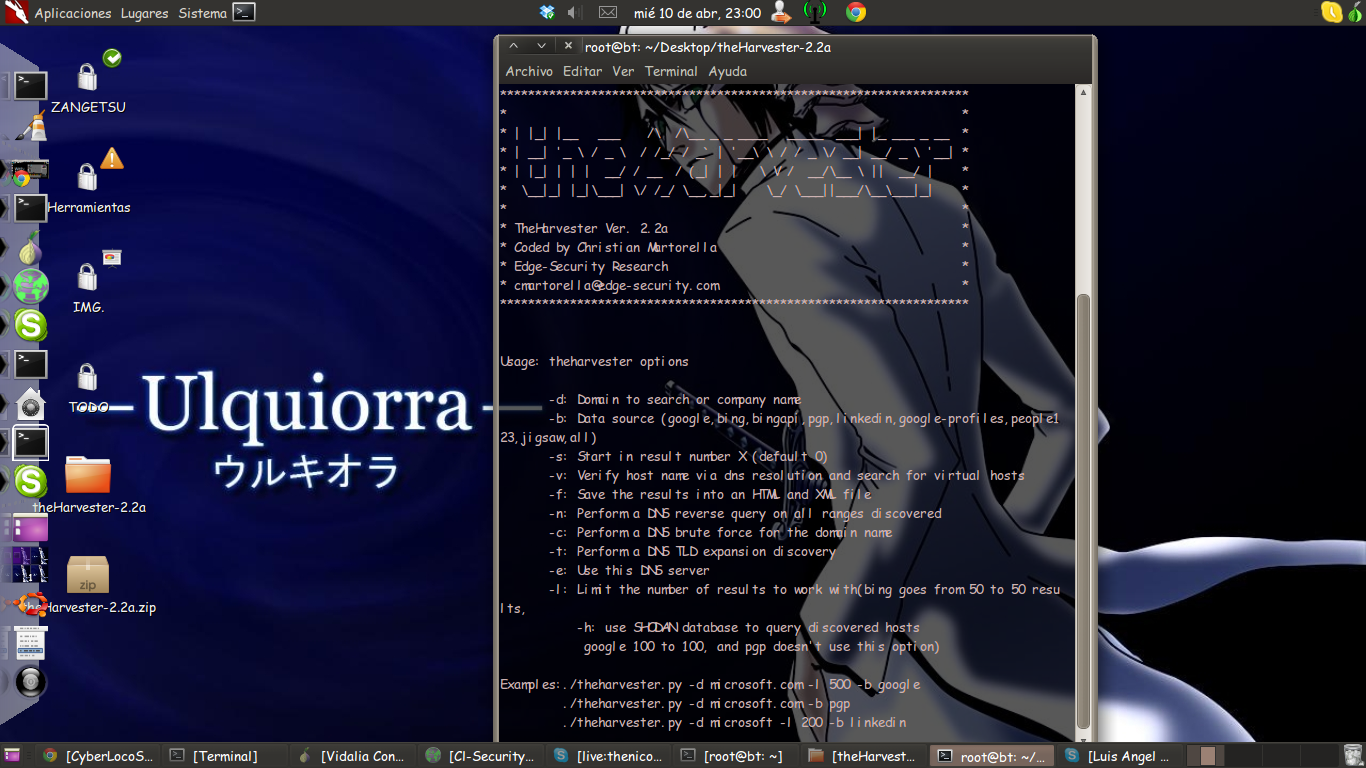The height and width of the screenshot is (768, 1366).
Task: Switch to the [Terminal] taskbar window
Action: coord(225,756)
